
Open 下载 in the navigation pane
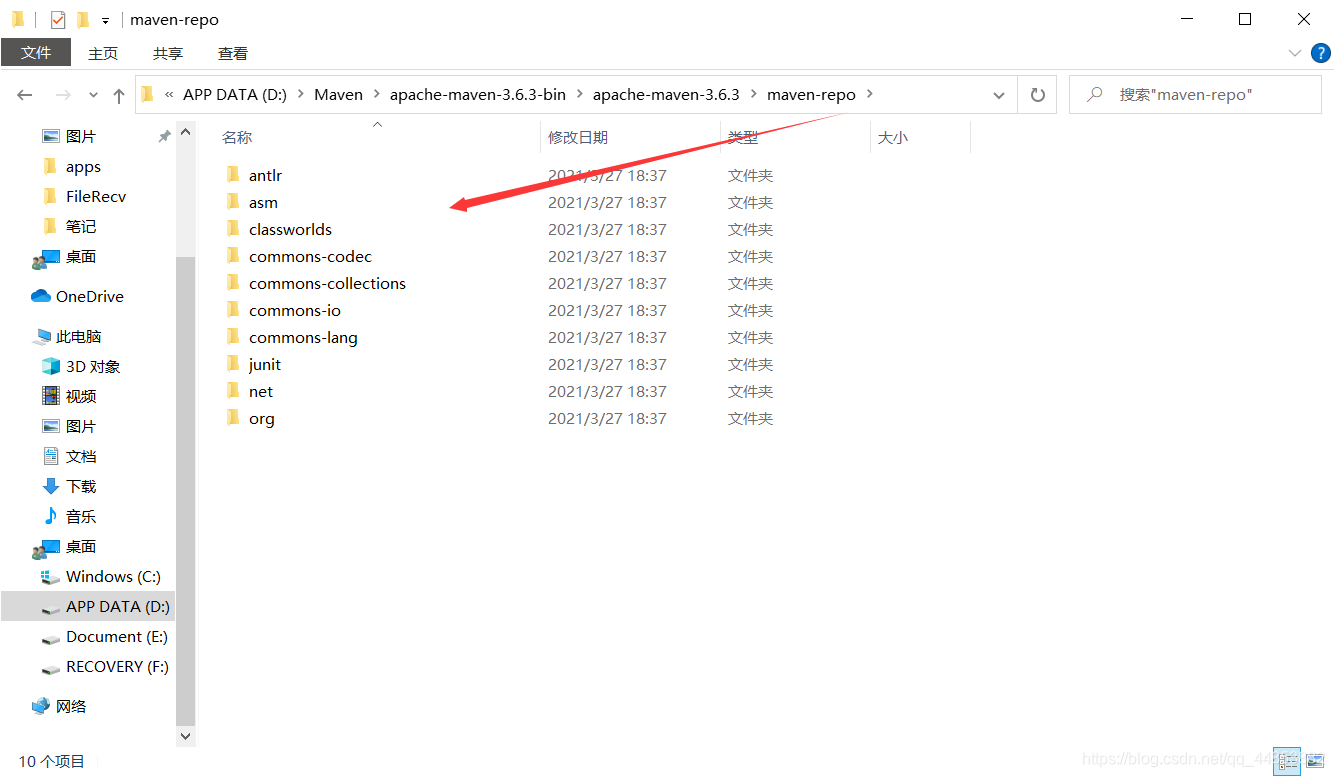click(x=81, y=486)
